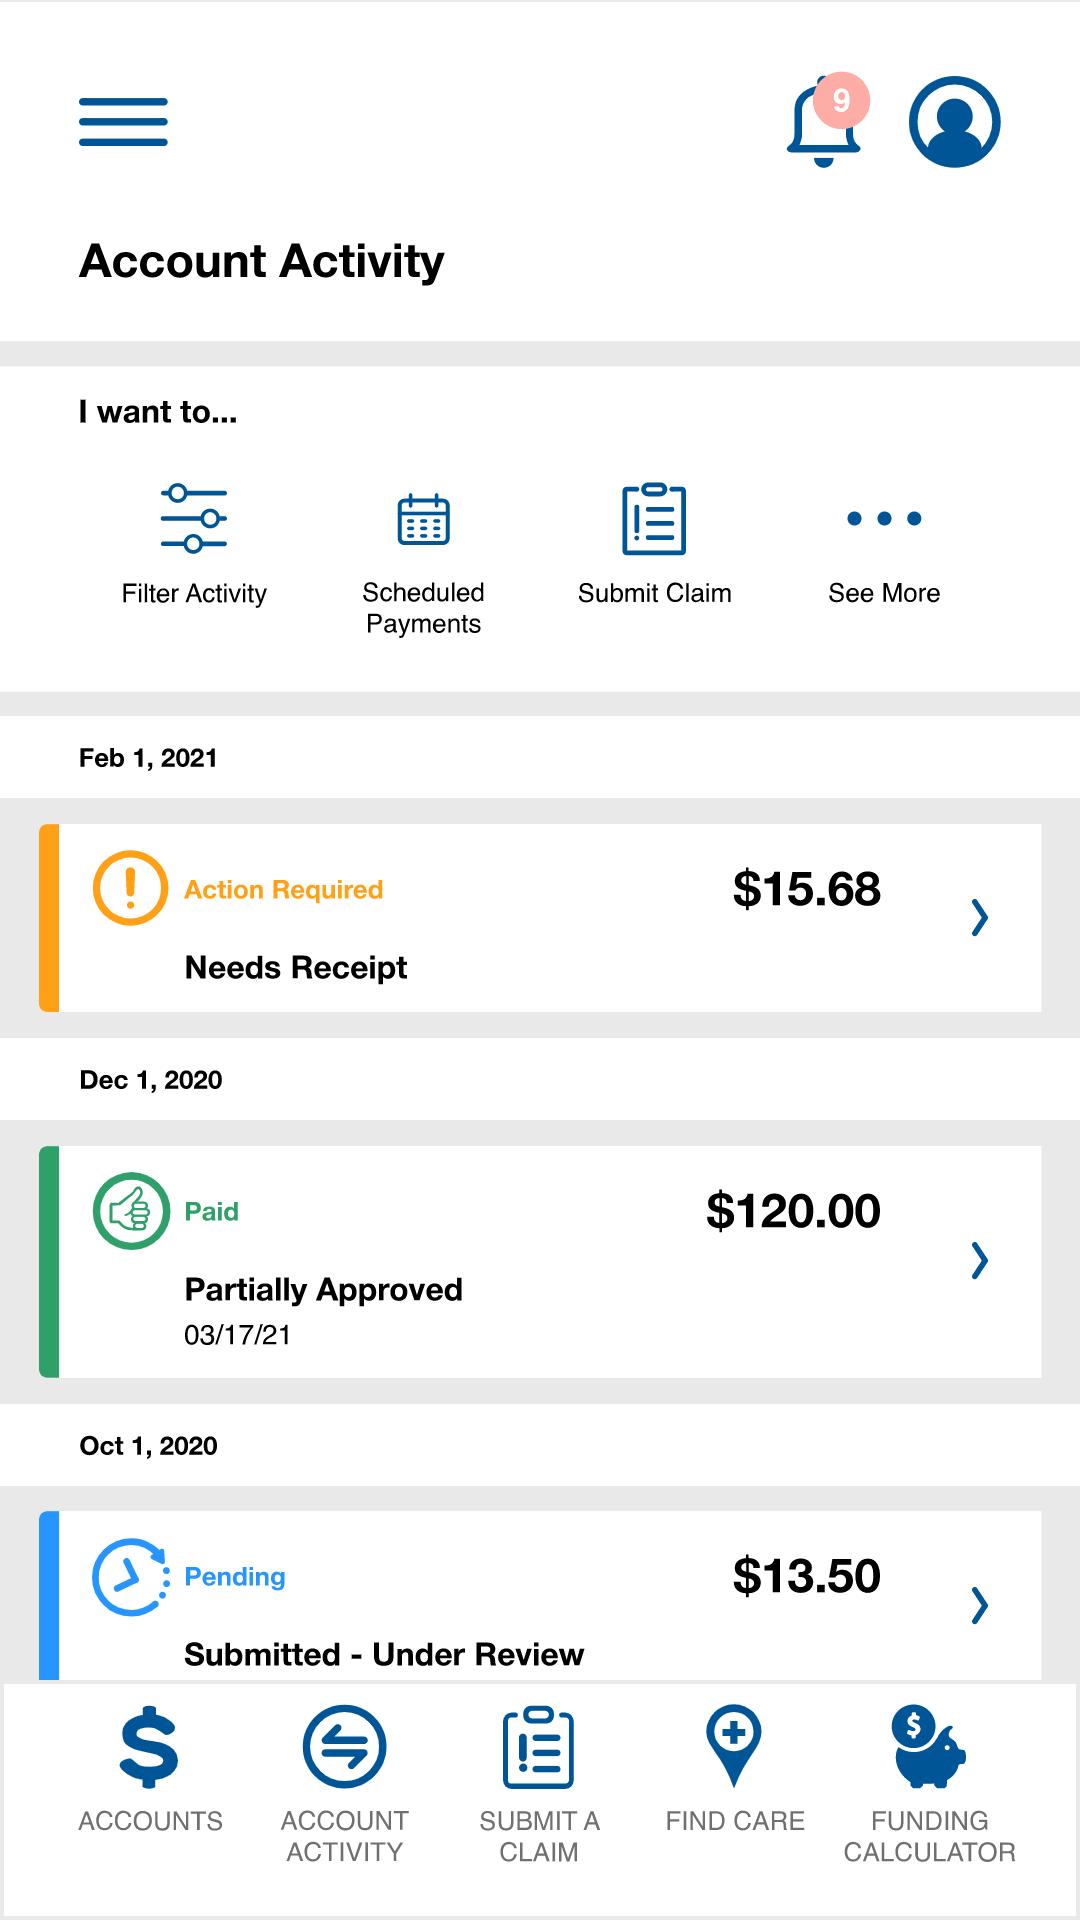Click the Needs Receipt label
1080x1920 pixels.
296,968
